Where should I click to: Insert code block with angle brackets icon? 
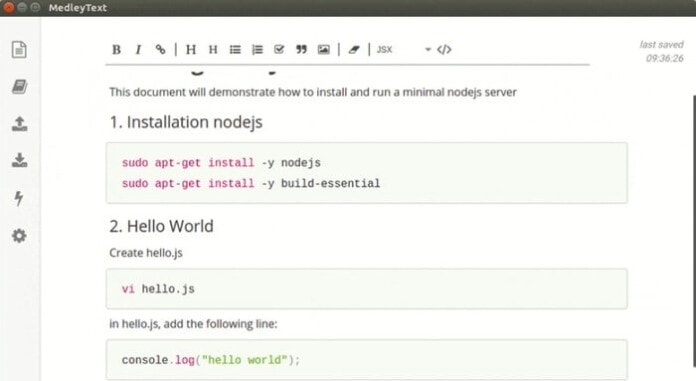(444, 49)
